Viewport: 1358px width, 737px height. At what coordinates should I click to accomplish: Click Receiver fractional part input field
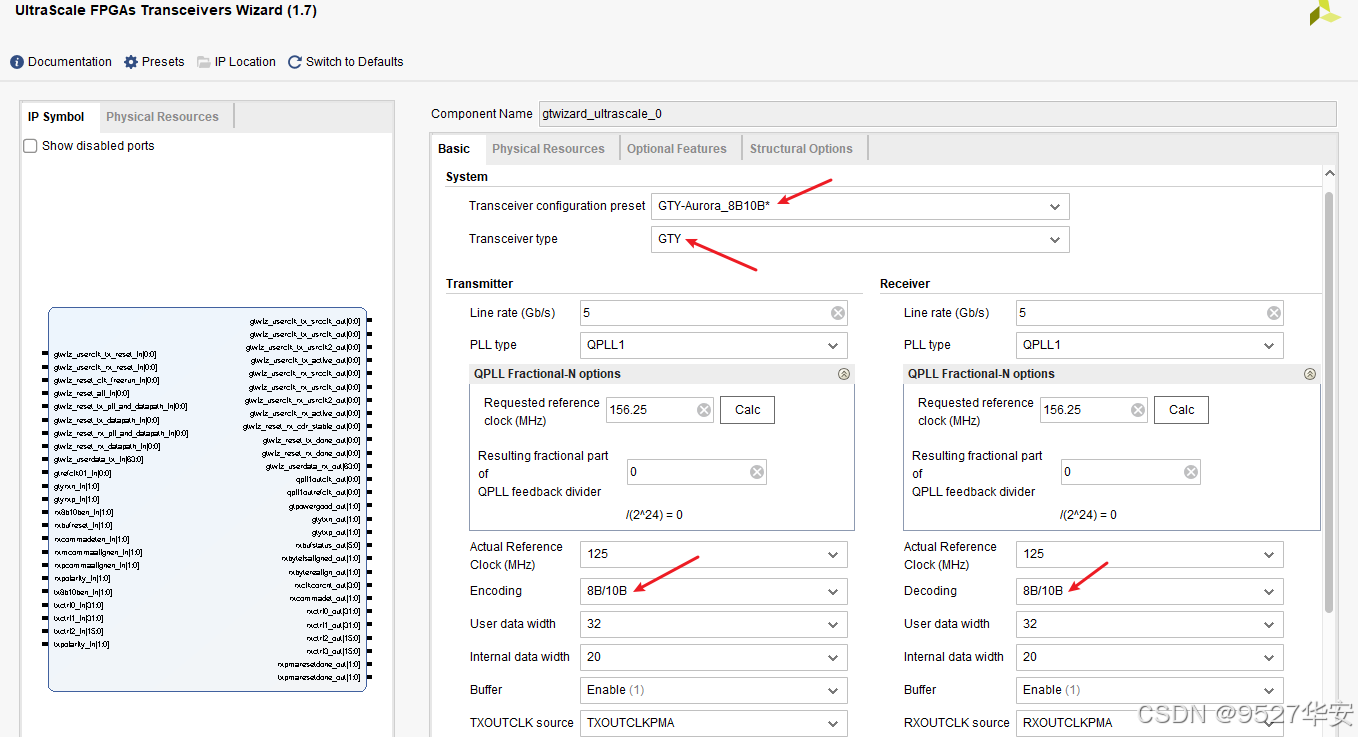tap(1131, 472)
